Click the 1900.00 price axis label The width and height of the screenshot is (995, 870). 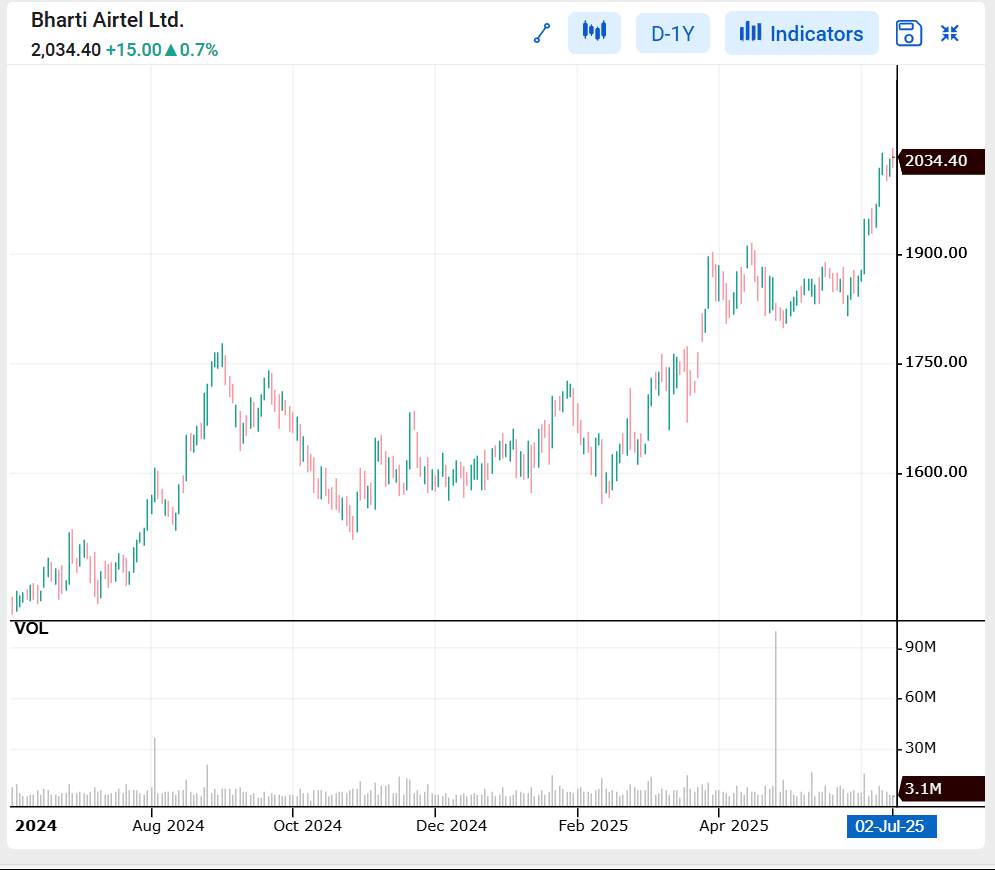tap(936, 253)
